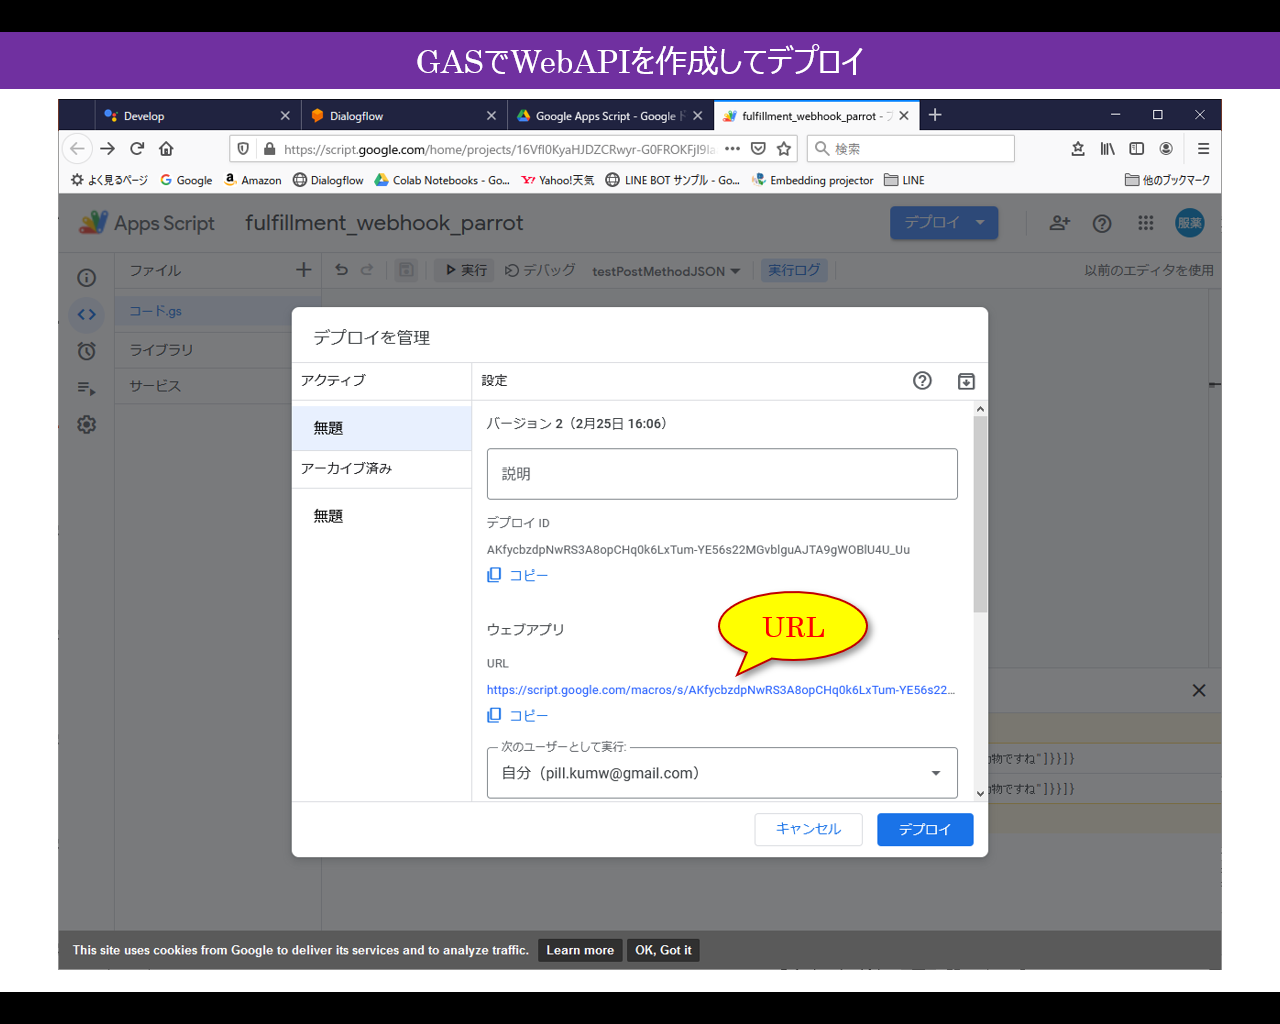
Task: Open the Colab Notebooks bookmark
Action: tap(442, 180)
